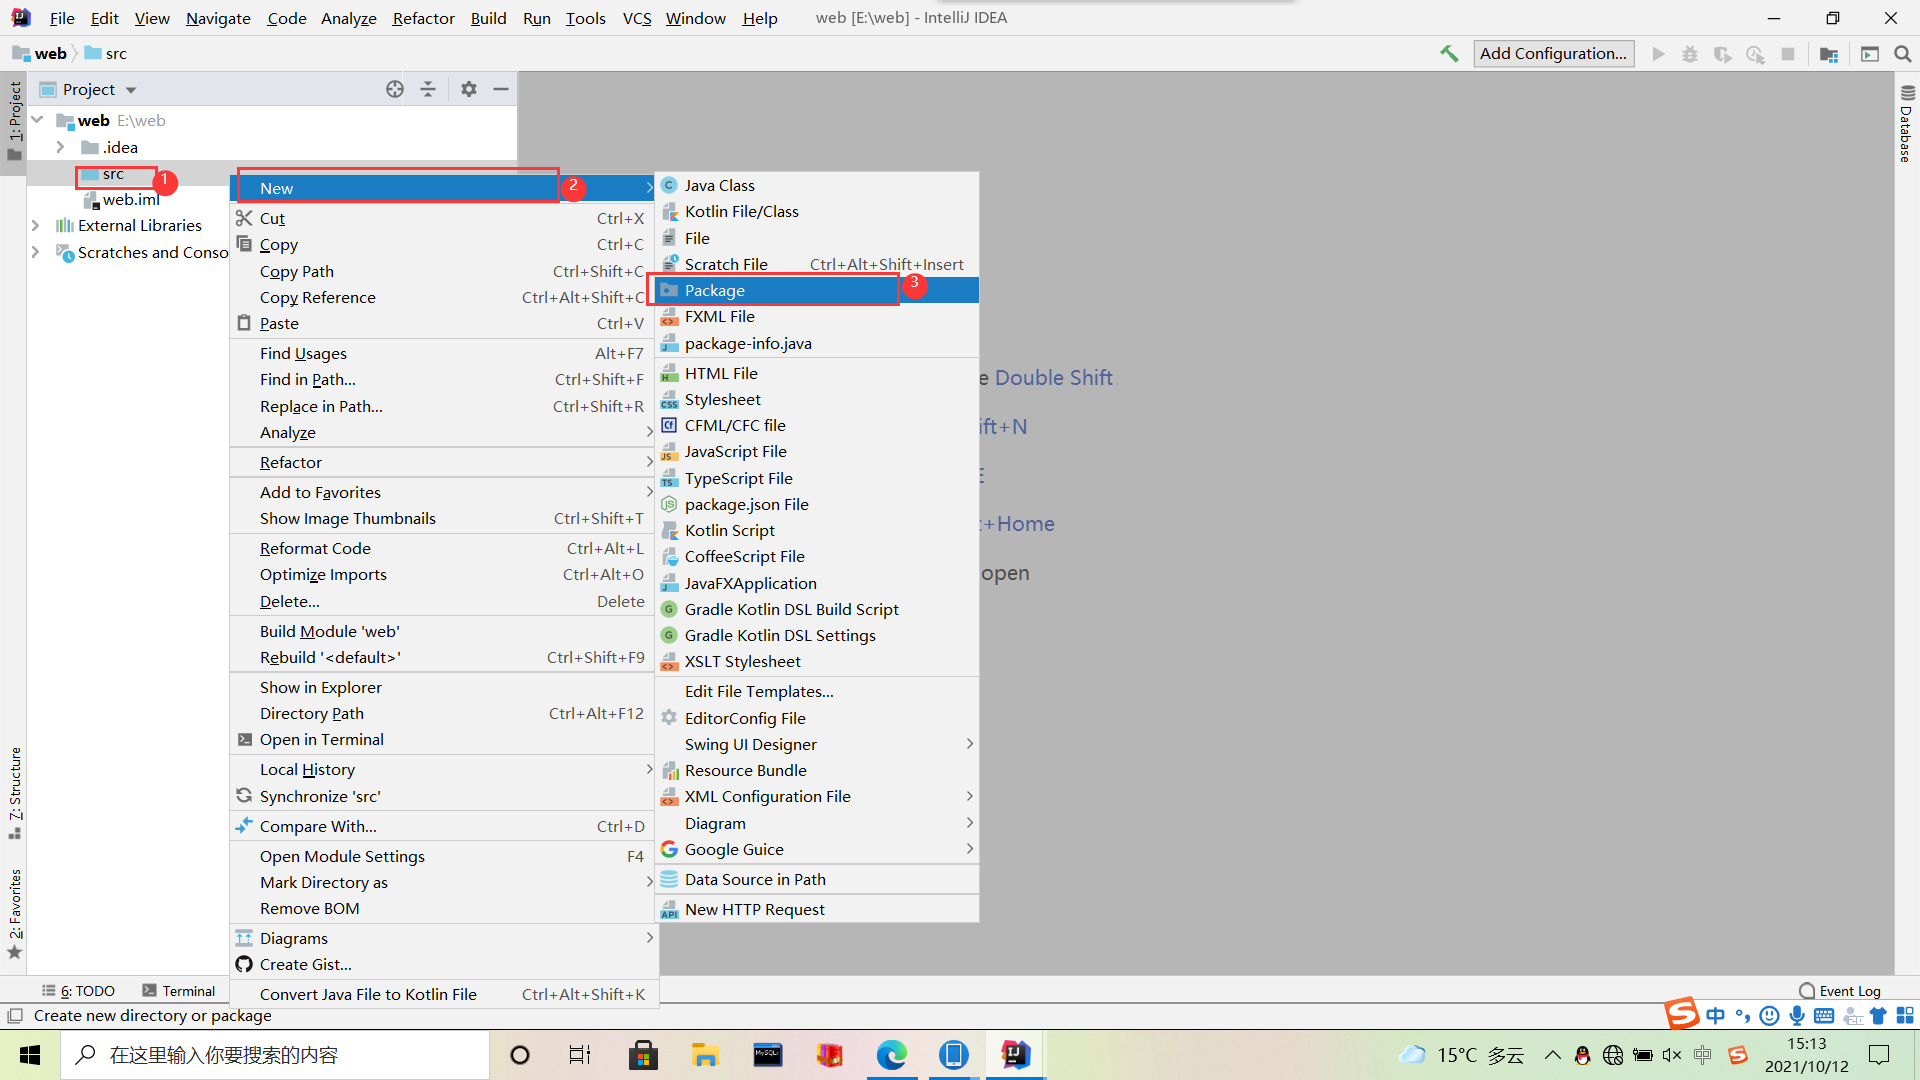This screenshot has height=1080, width=1920.
Task: Click IntelliJ IDEA taskbar icon
Action: click(1015, 1055)
